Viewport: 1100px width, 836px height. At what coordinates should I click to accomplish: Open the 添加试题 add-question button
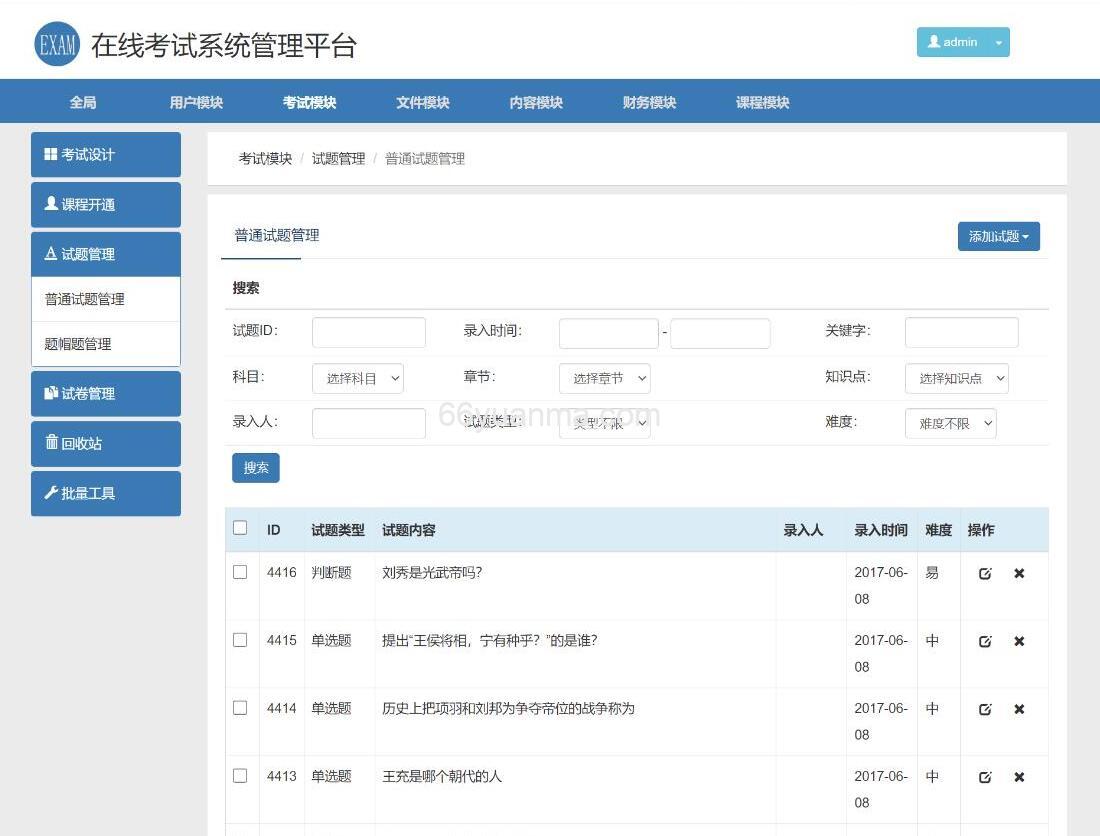pos(997,236)
